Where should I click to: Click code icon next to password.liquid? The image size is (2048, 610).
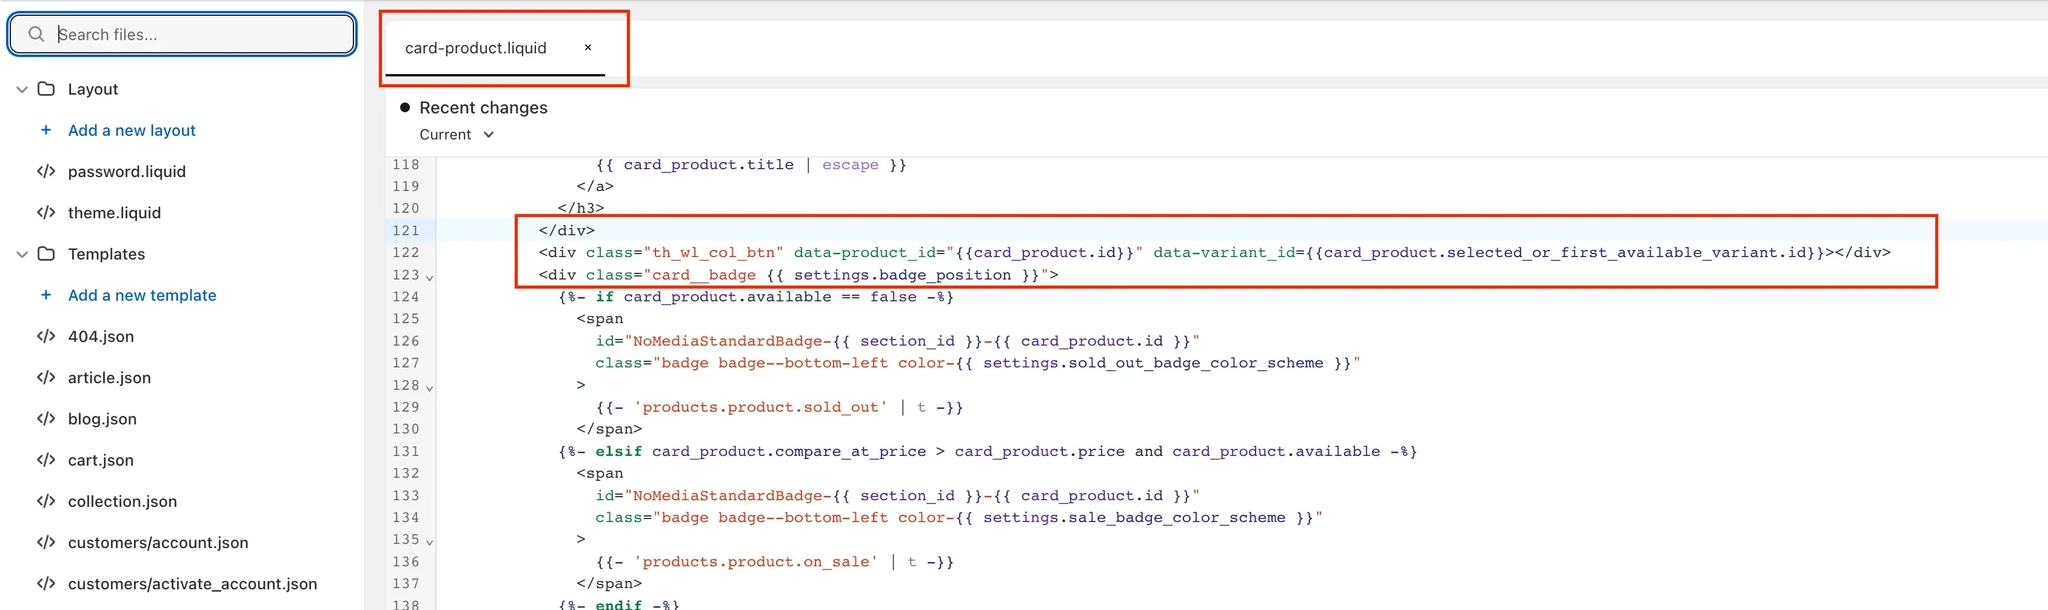click(46, 171)
